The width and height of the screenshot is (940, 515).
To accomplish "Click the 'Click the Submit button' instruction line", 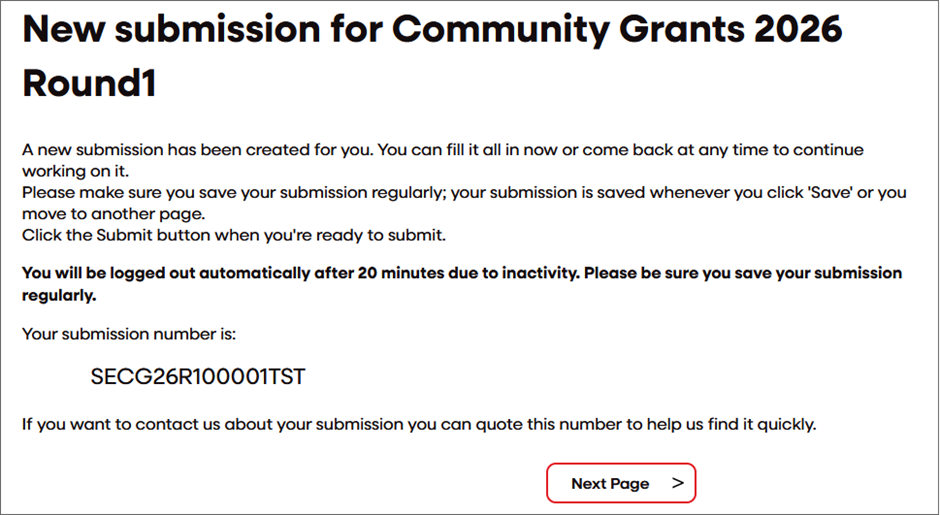I will 232,235.
